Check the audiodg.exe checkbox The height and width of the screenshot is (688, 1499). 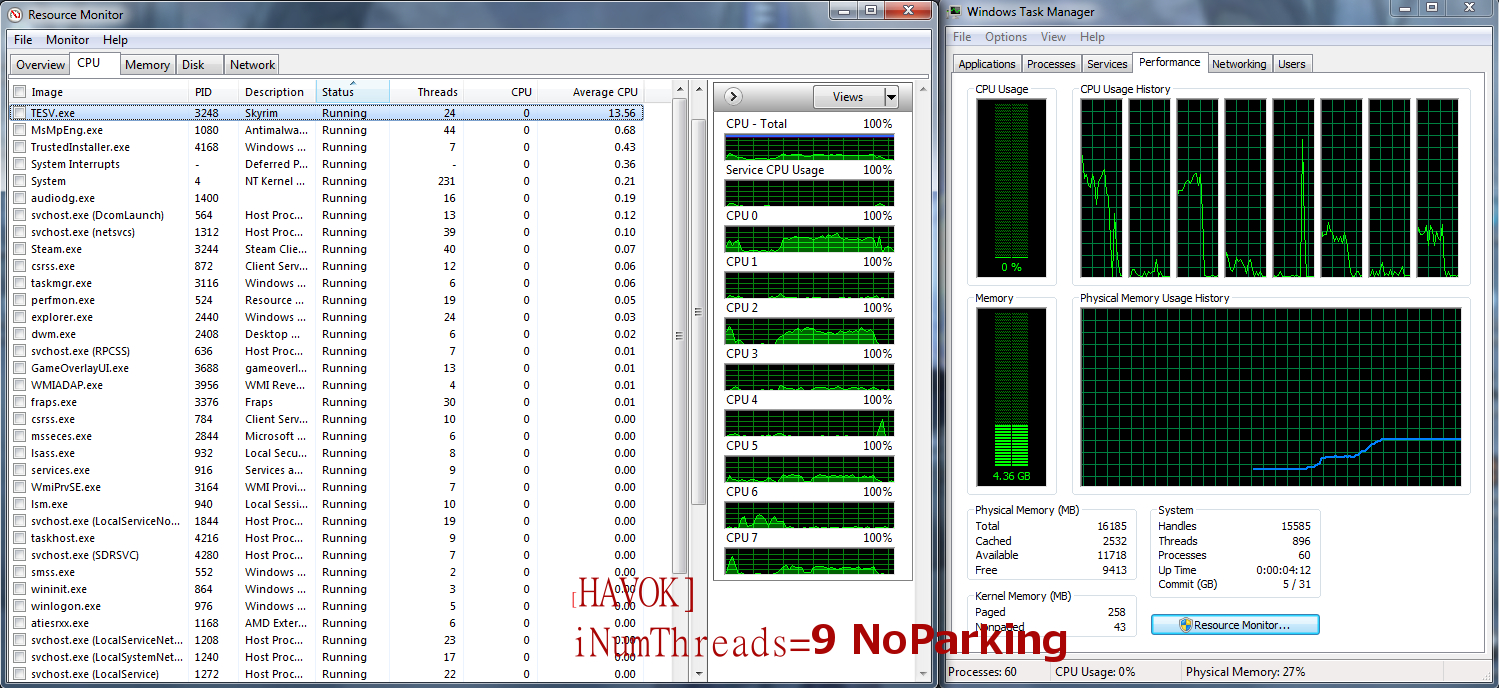(x=19, y=198)
